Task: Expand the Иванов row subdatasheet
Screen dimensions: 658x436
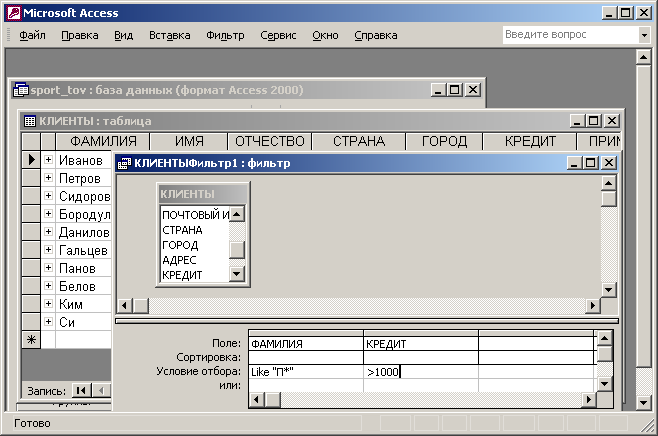Action: click(x=48, y=159)
